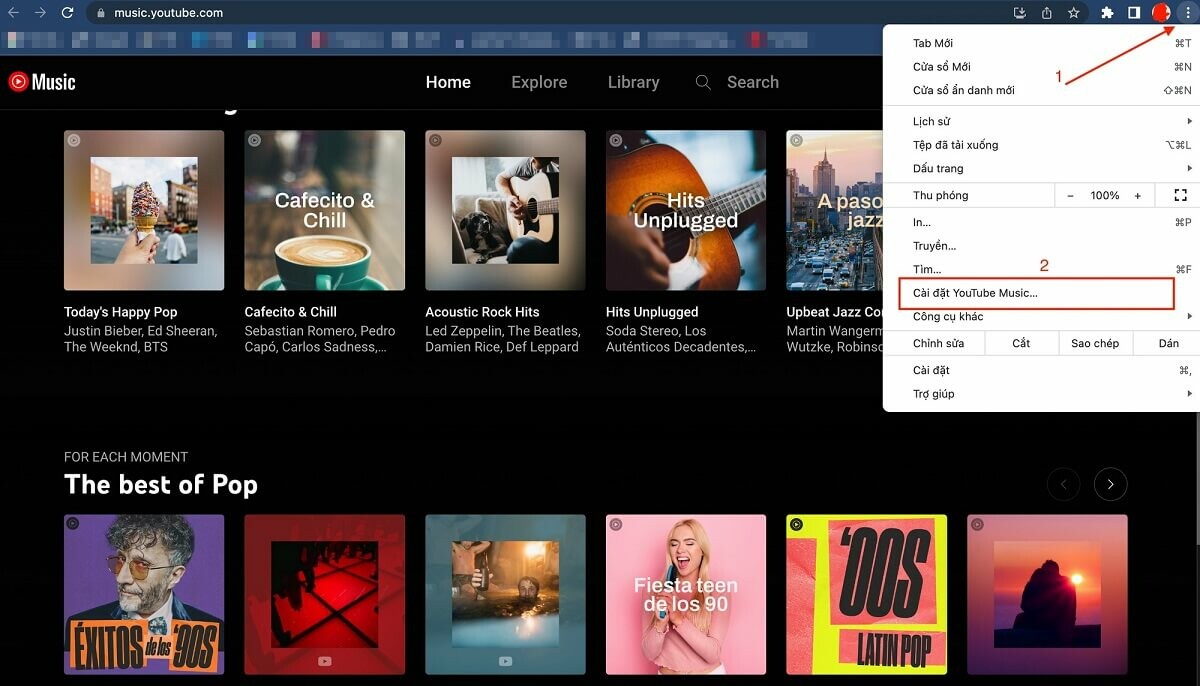Click the fullscreen icon in zoom row

pyautogui.click(x=1180, y=195)
